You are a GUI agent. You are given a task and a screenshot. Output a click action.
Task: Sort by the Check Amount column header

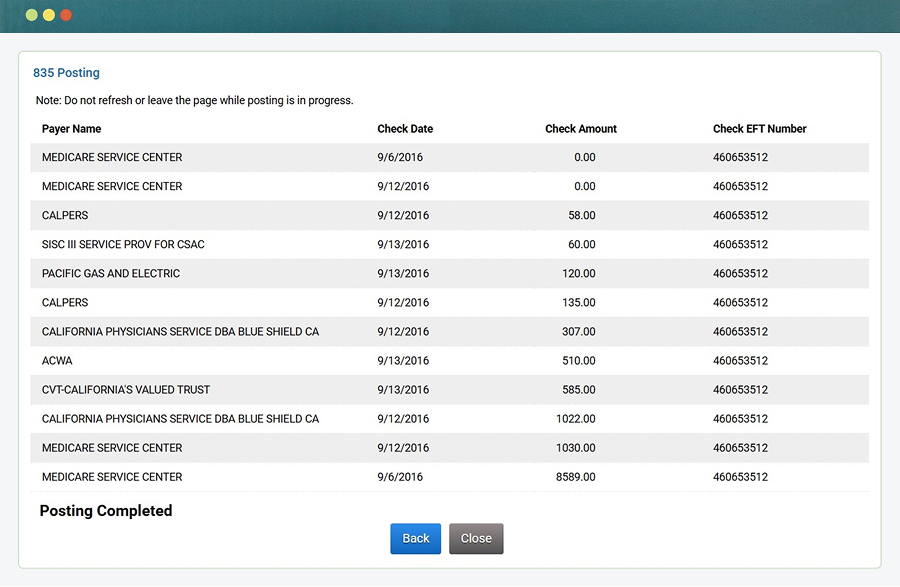pyautogui.click(x=581, y=128)
